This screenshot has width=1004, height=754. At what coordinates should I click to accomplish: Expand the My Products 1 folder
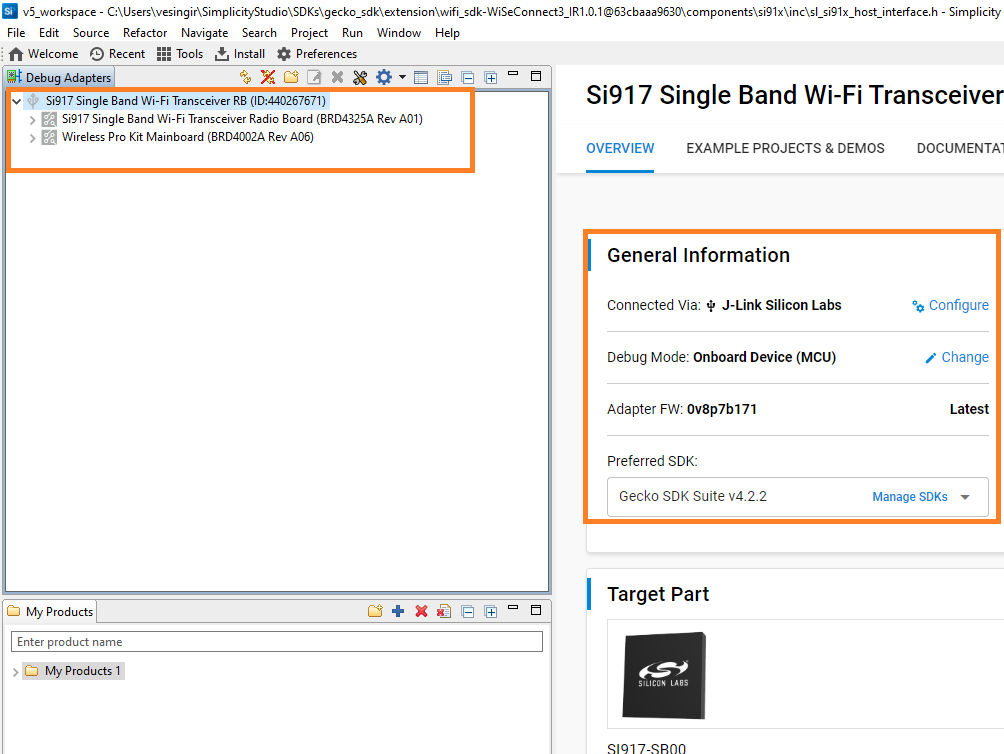tap(15, 671)
